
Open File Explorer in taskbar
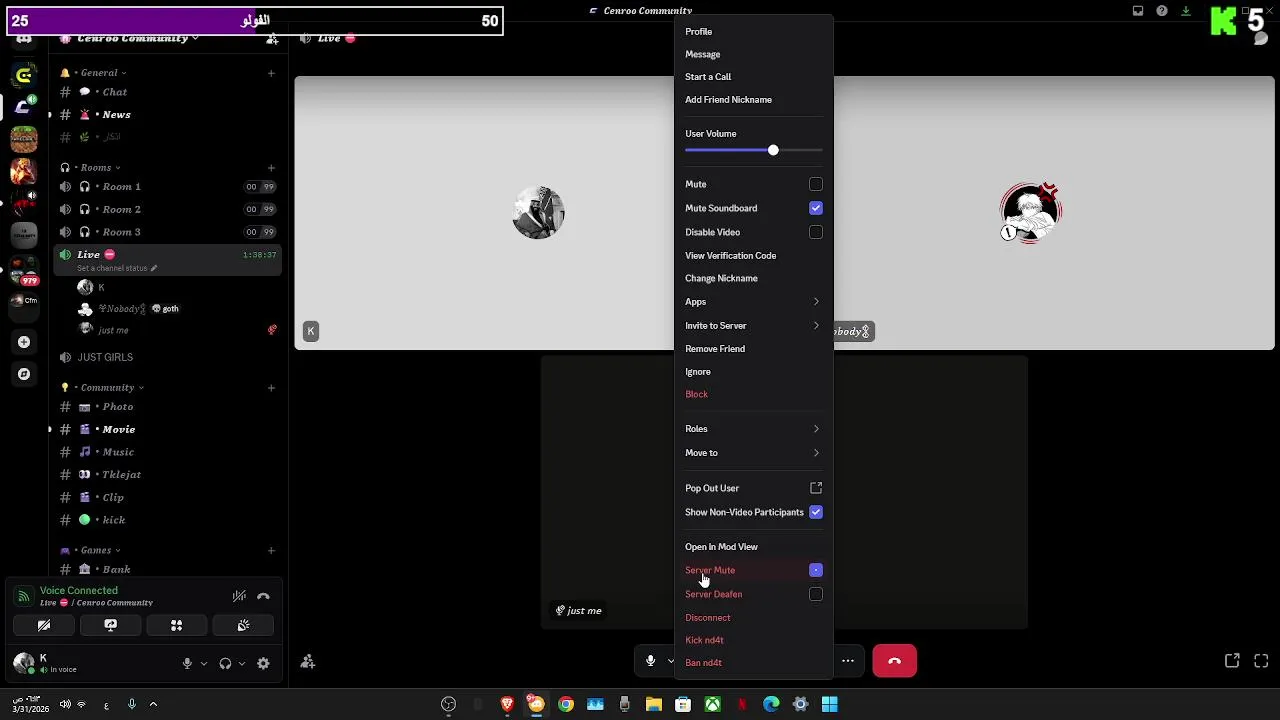click(x=654, y=704)
